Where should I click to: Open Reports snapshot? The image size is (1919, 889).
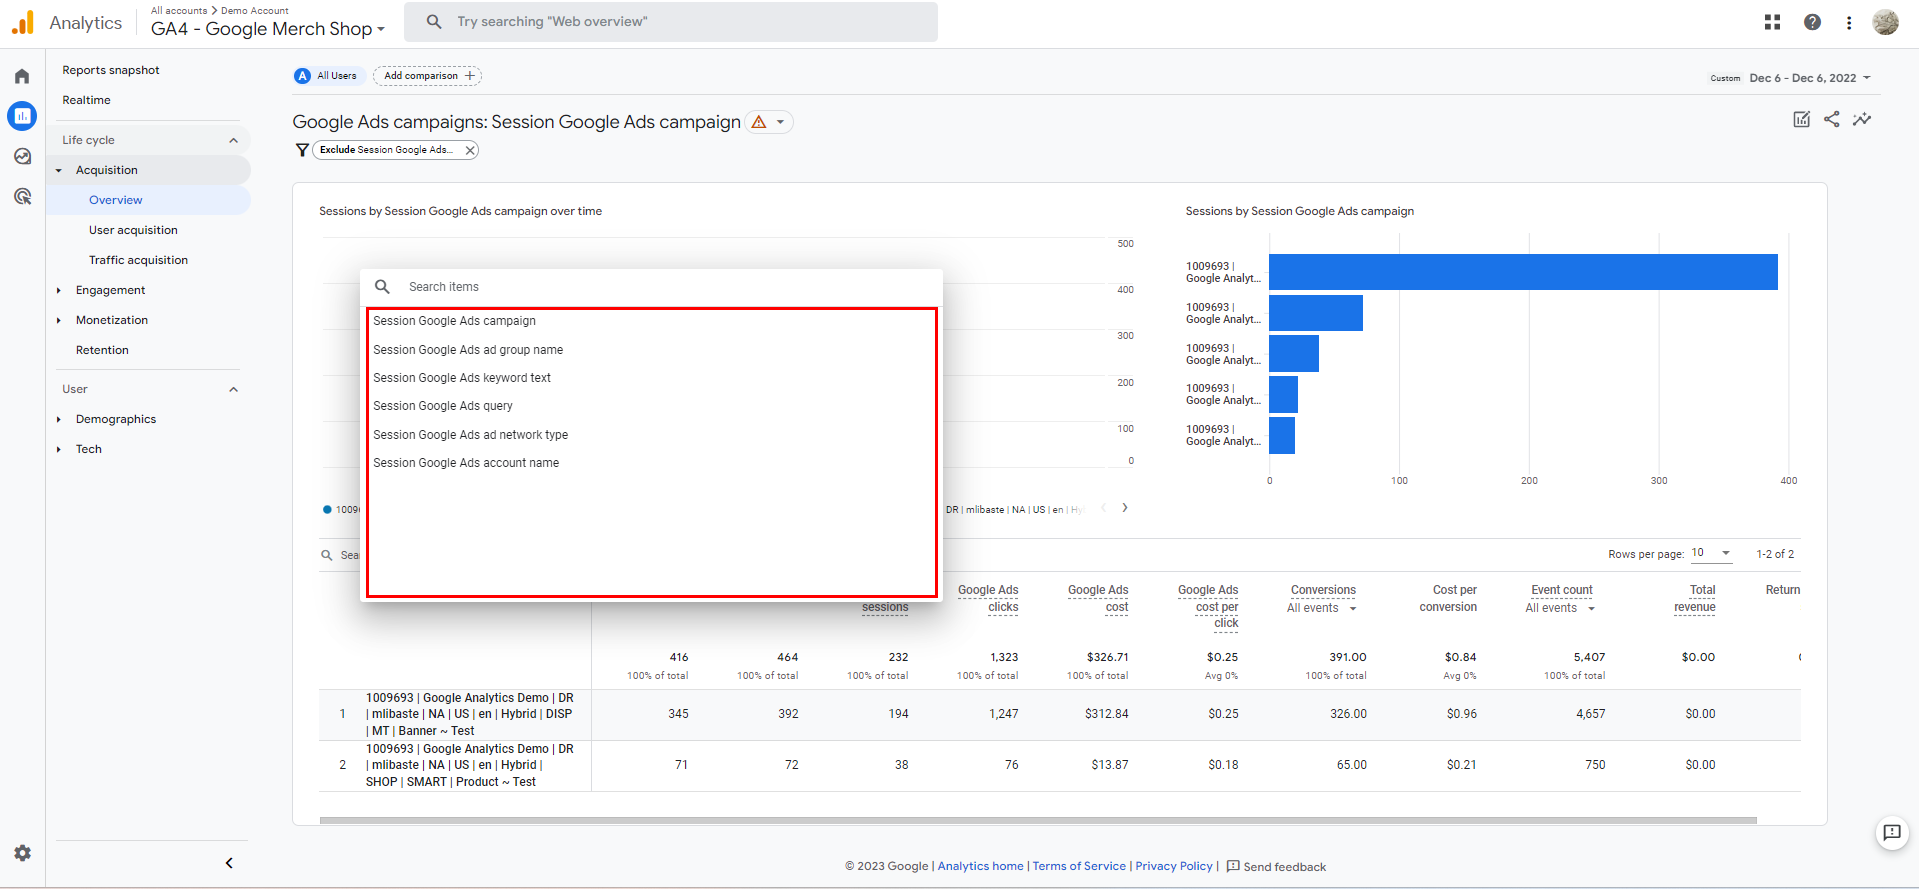pos(111,70)
